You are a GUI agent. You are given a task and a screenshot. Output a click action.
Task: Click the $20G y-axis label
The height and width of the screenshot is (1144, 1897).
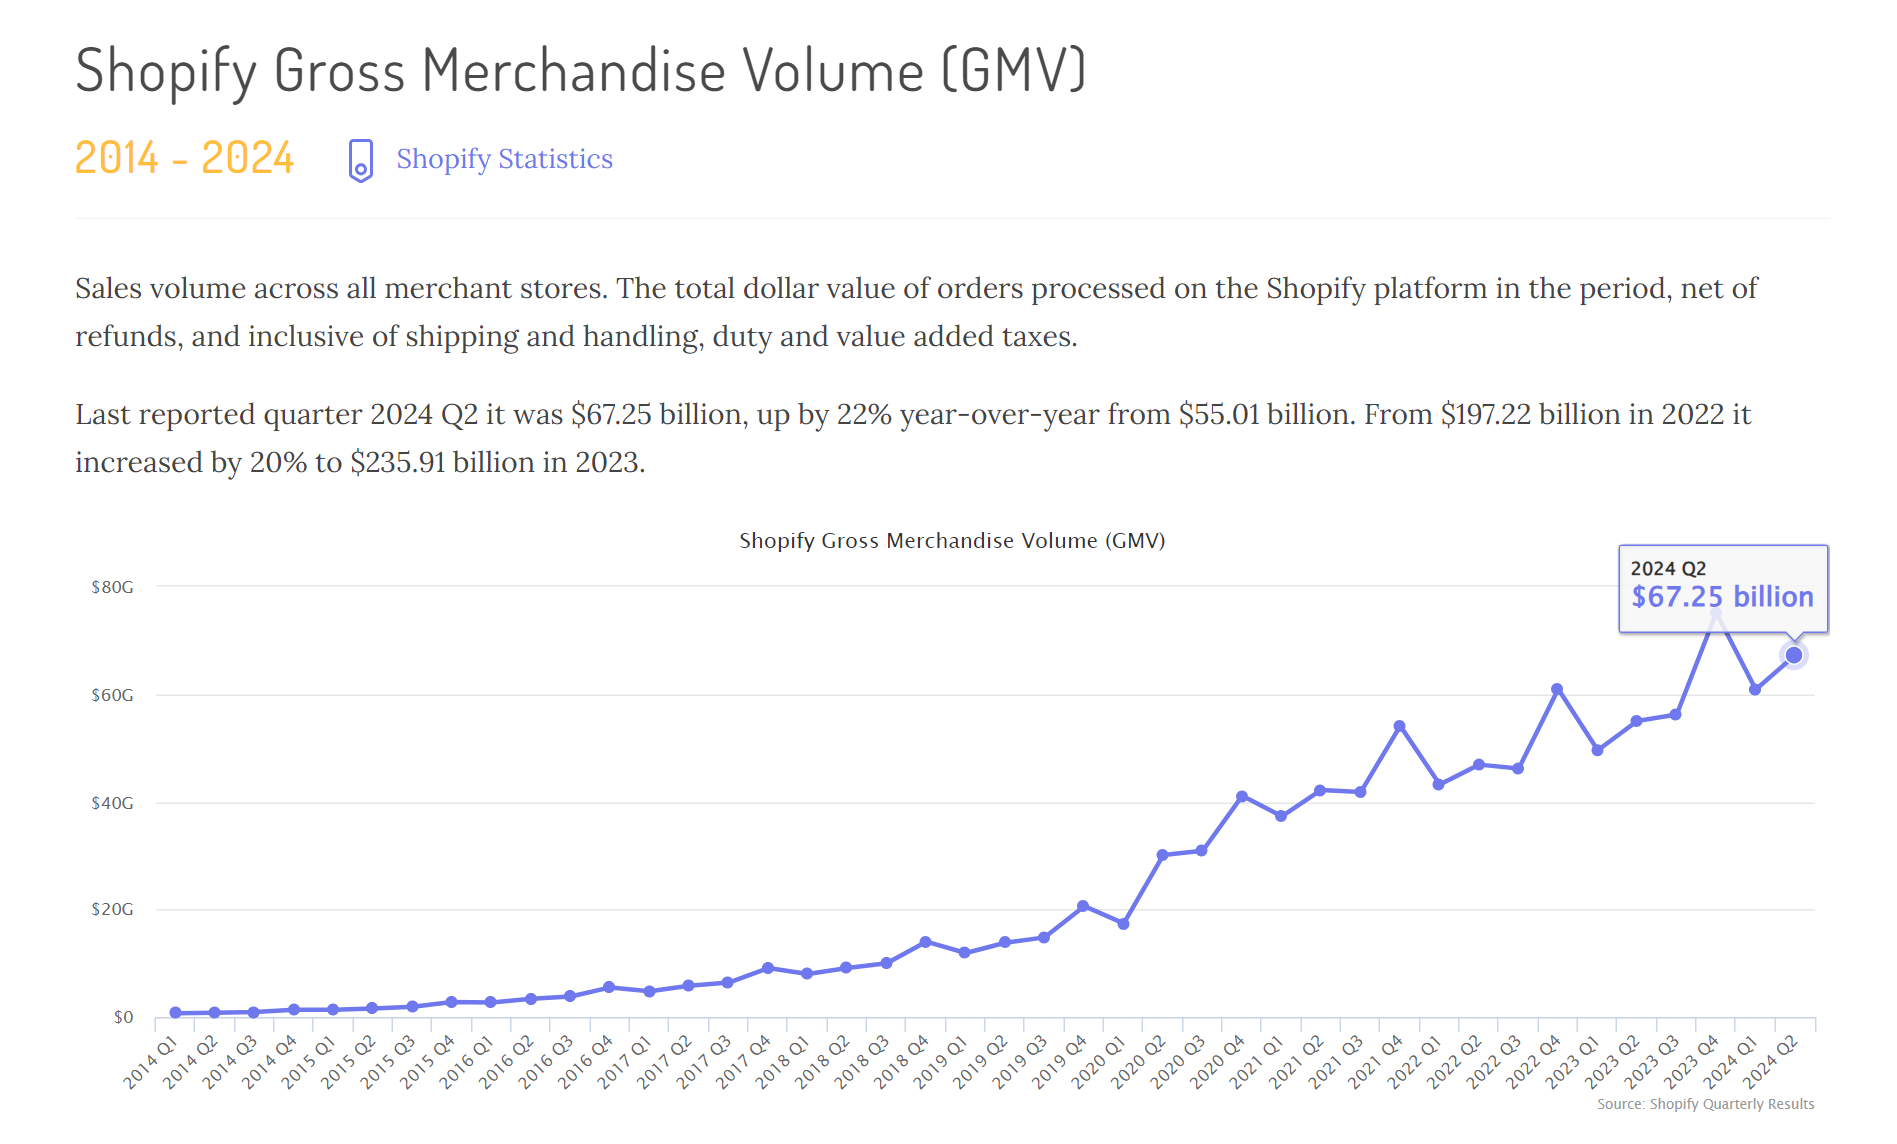112,909
